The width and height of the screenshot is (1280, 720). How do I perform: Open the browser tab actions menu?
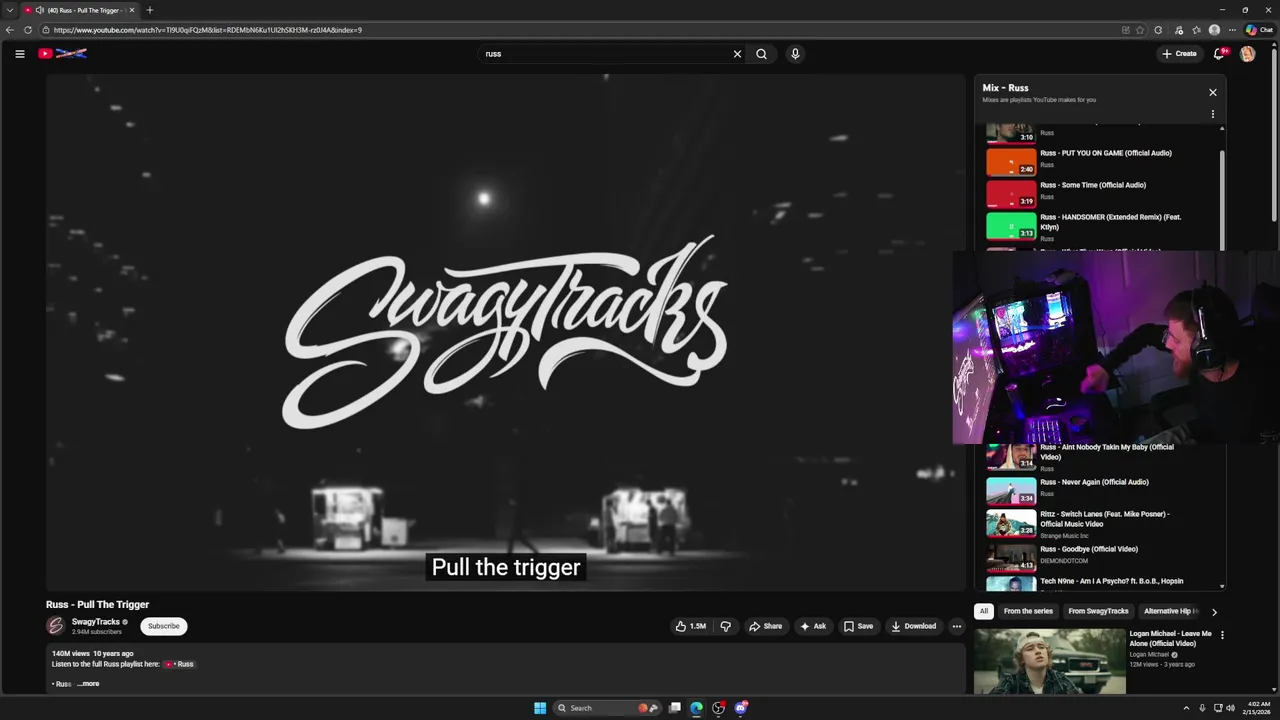(x=9, y=10)
